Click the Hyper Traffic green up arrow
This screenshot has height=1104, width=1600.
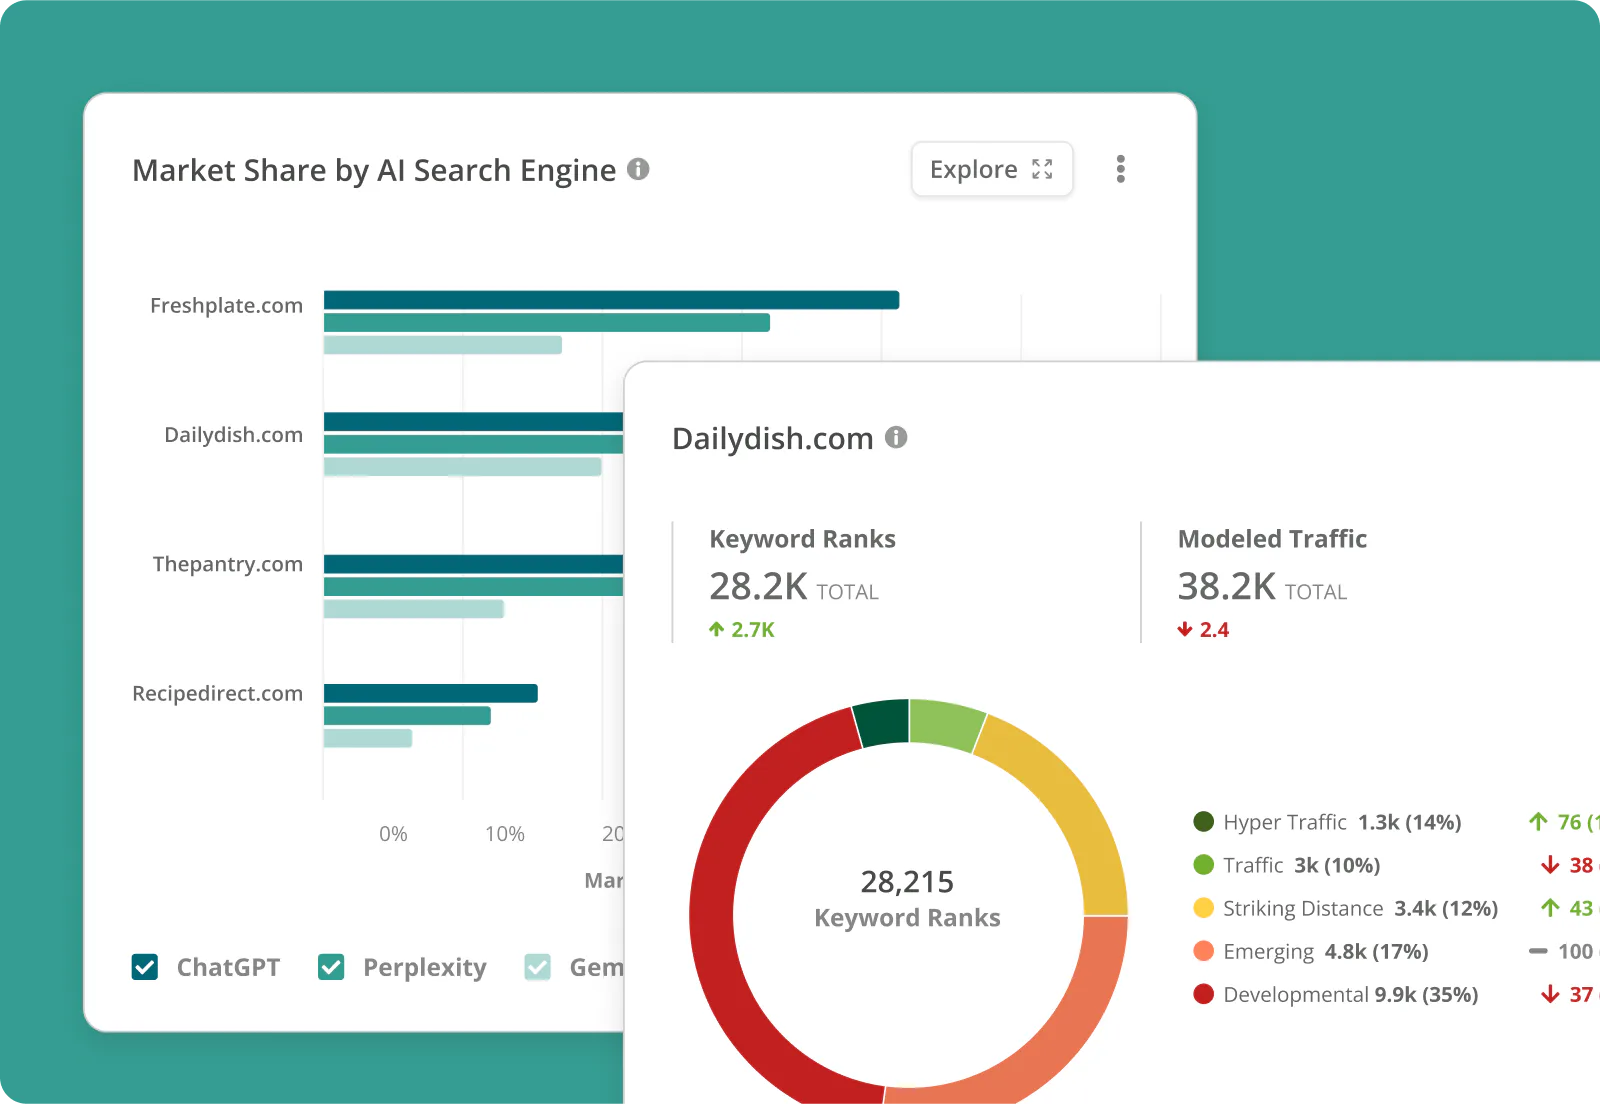pos(1538,822)
